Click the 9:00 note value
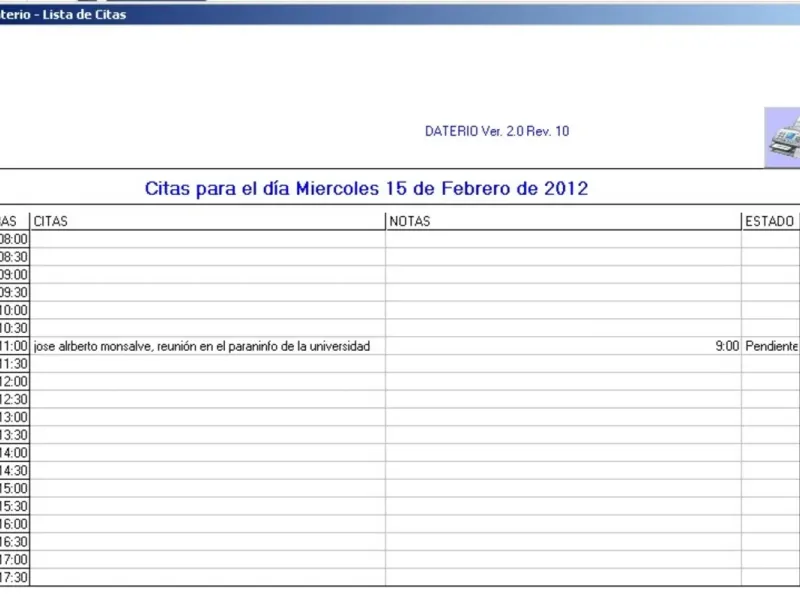The width and height of the screenshot is (800, 600). (x=727, y=346)
